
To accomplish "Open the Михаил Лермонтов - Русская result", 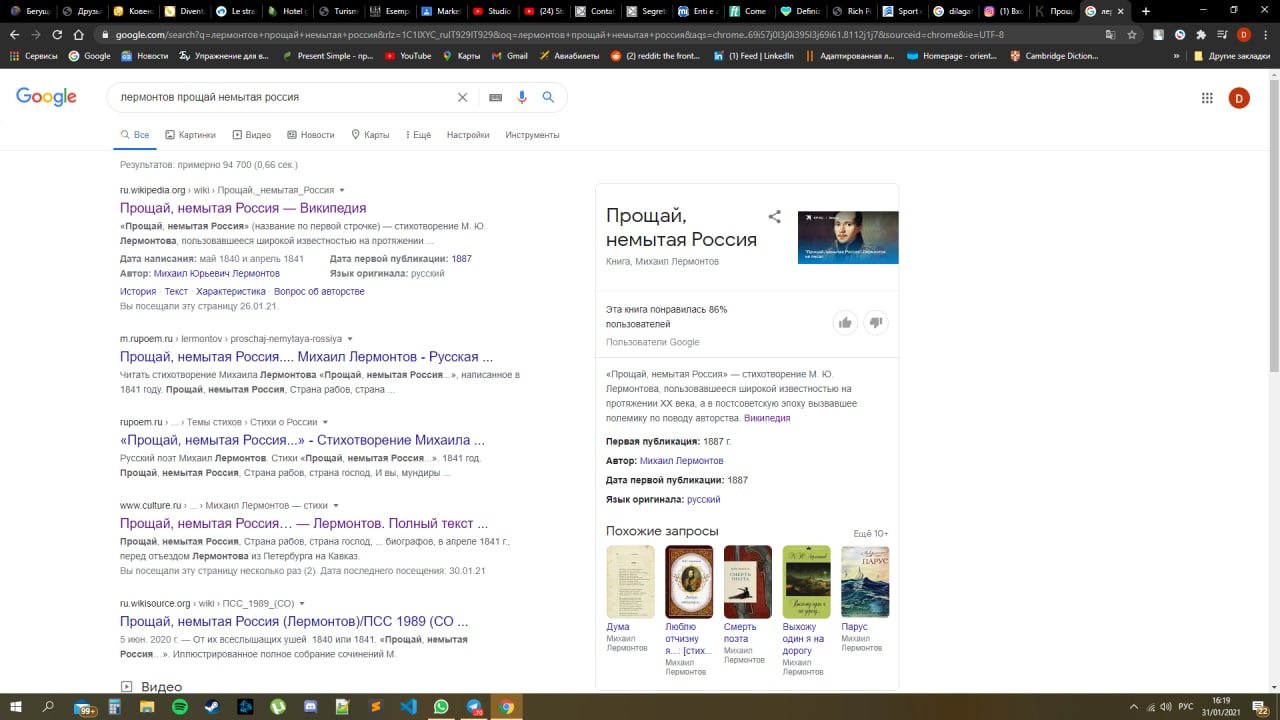I will click(x=306, y=356).
